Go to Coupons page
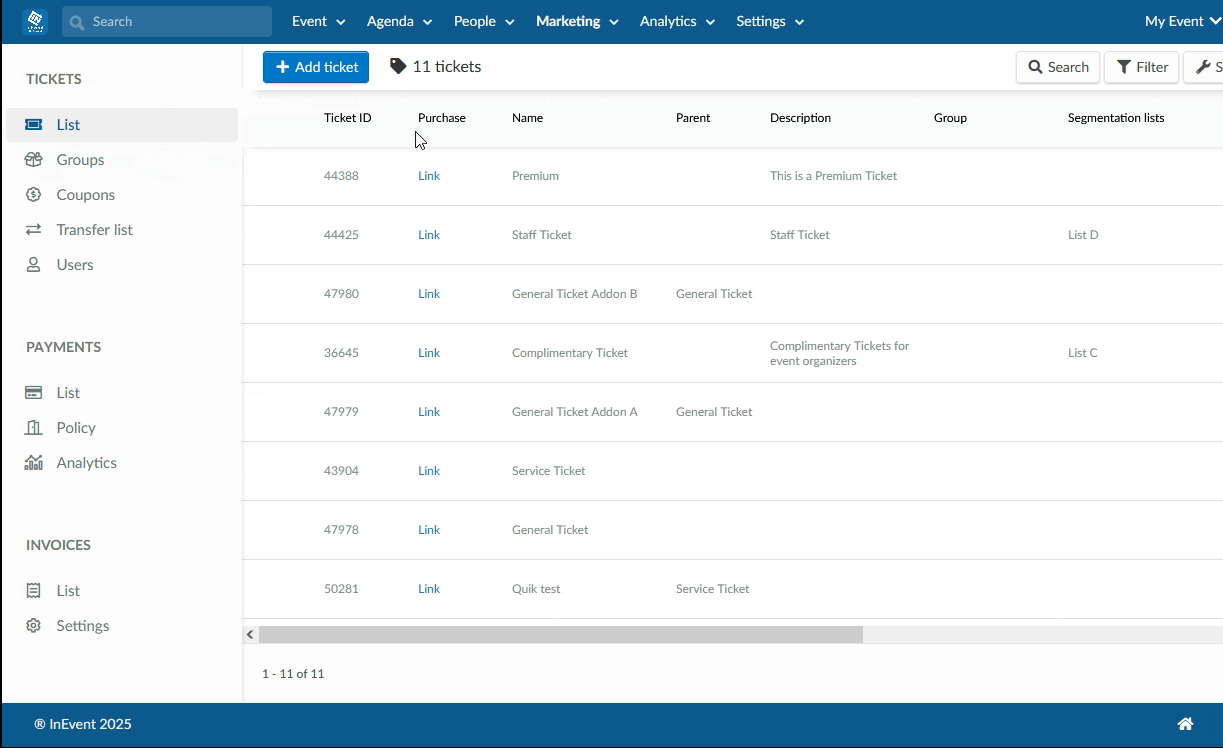 (85, 195)
